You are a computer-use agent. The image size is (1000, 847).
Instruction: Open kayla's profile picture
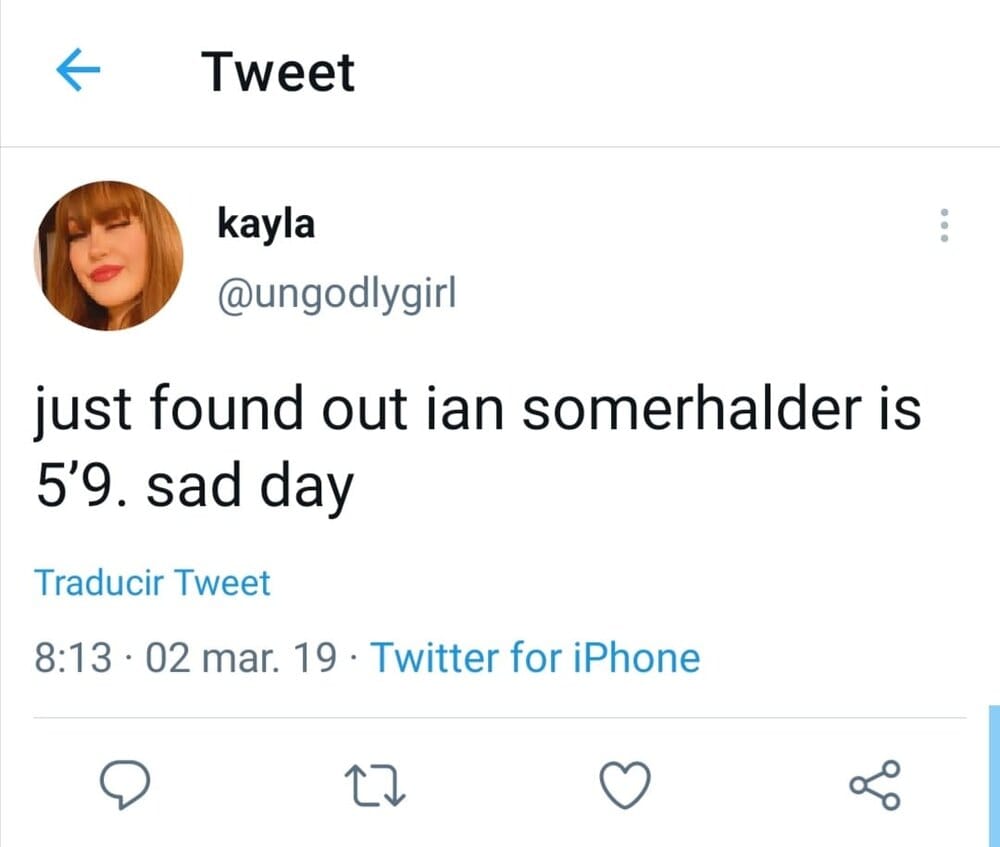[110, 255]
